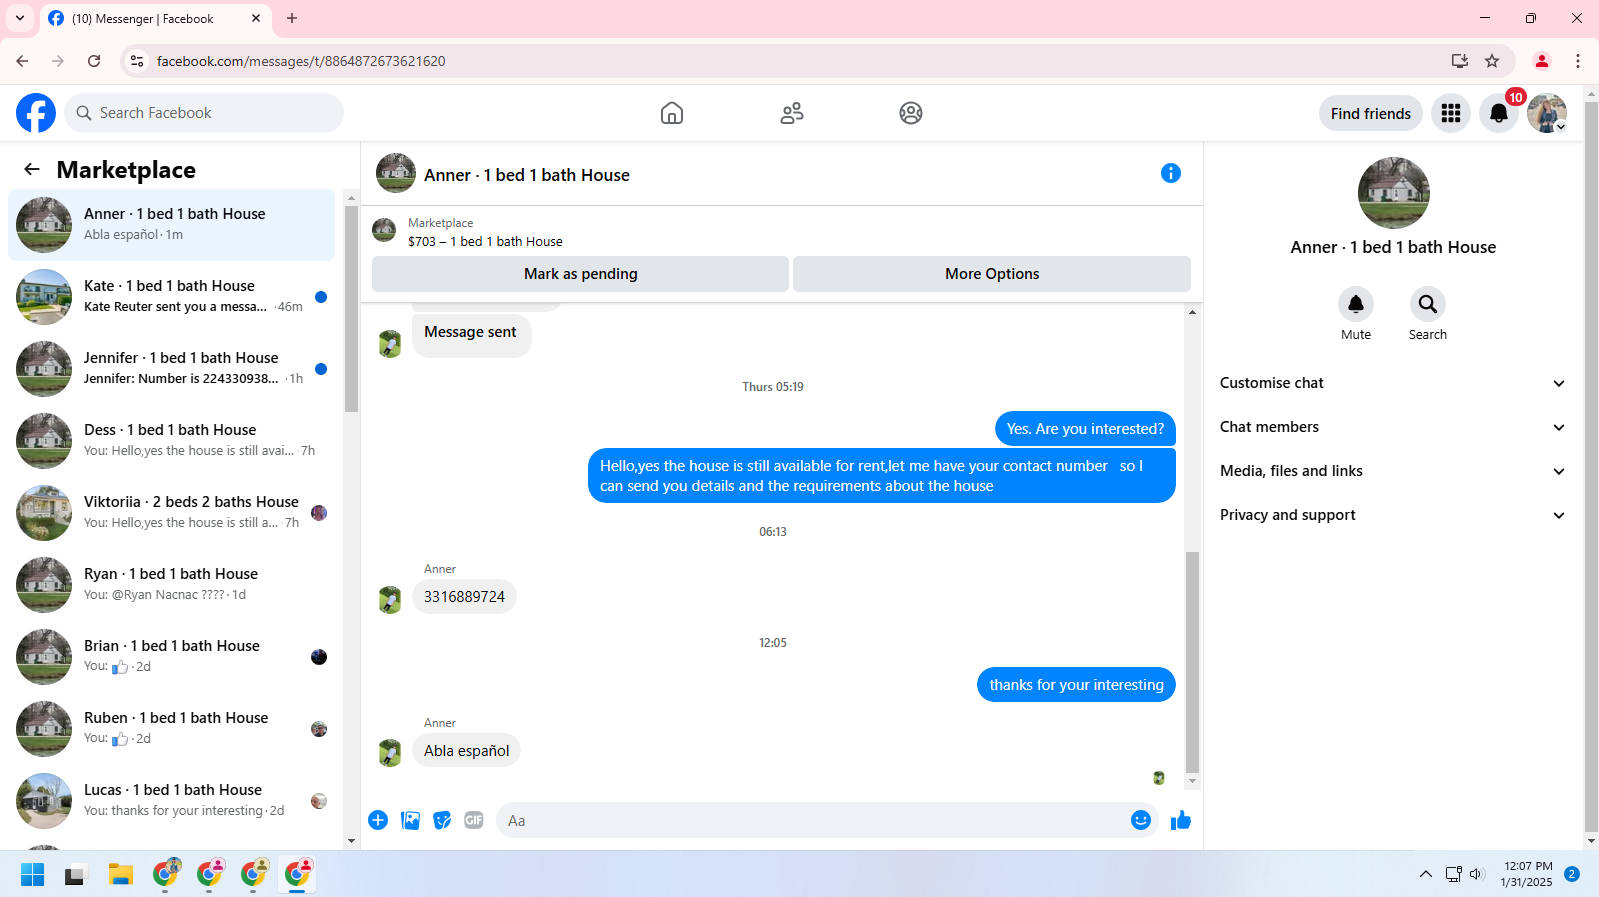1599x897 pixels.
Task: Open the Facebook menu grid icon
Action: point(1451,113)
